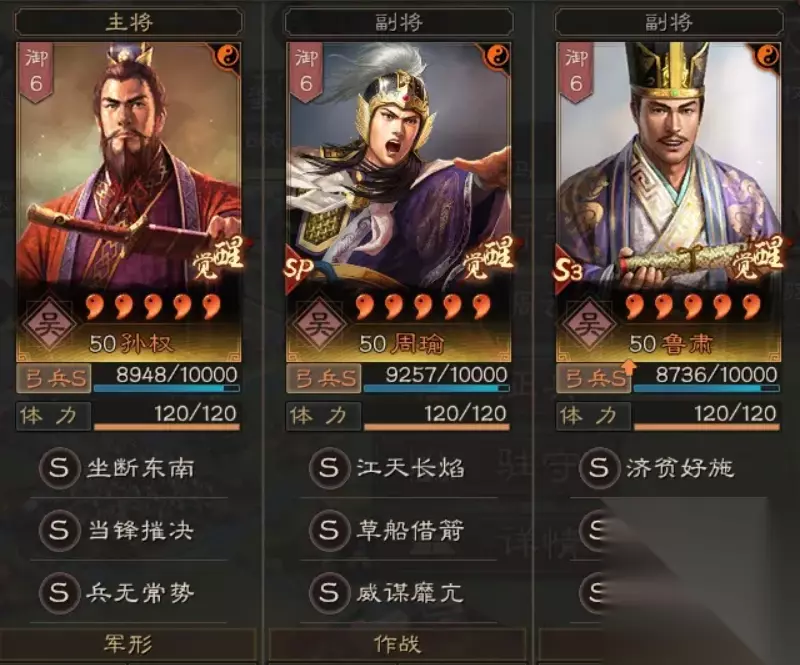Select the S-rank icon beside 草船借箭
800x665 pixels.
[x=330, y=530]
